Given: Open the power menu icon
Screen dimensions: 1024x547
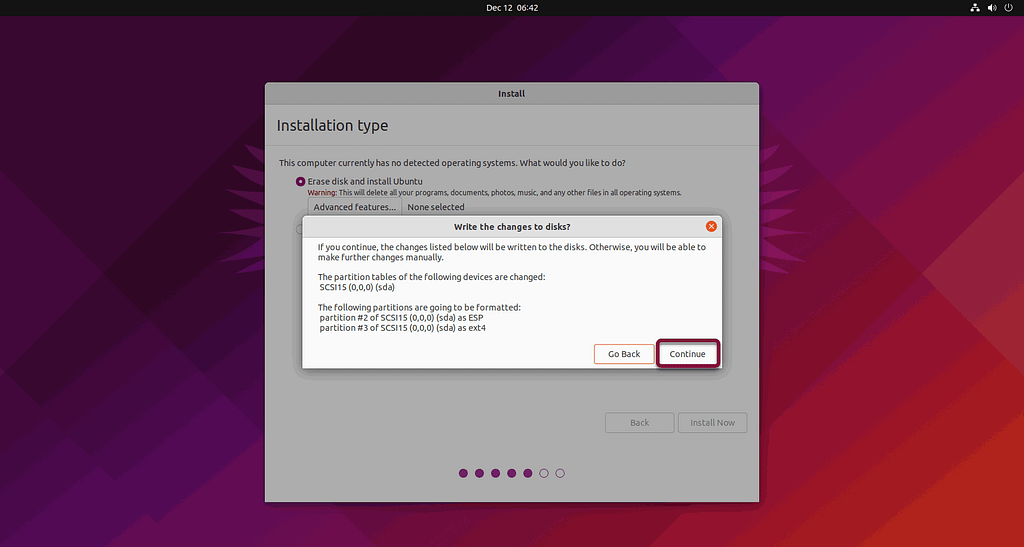Looking at the screenshot, I should [1008, 8].
